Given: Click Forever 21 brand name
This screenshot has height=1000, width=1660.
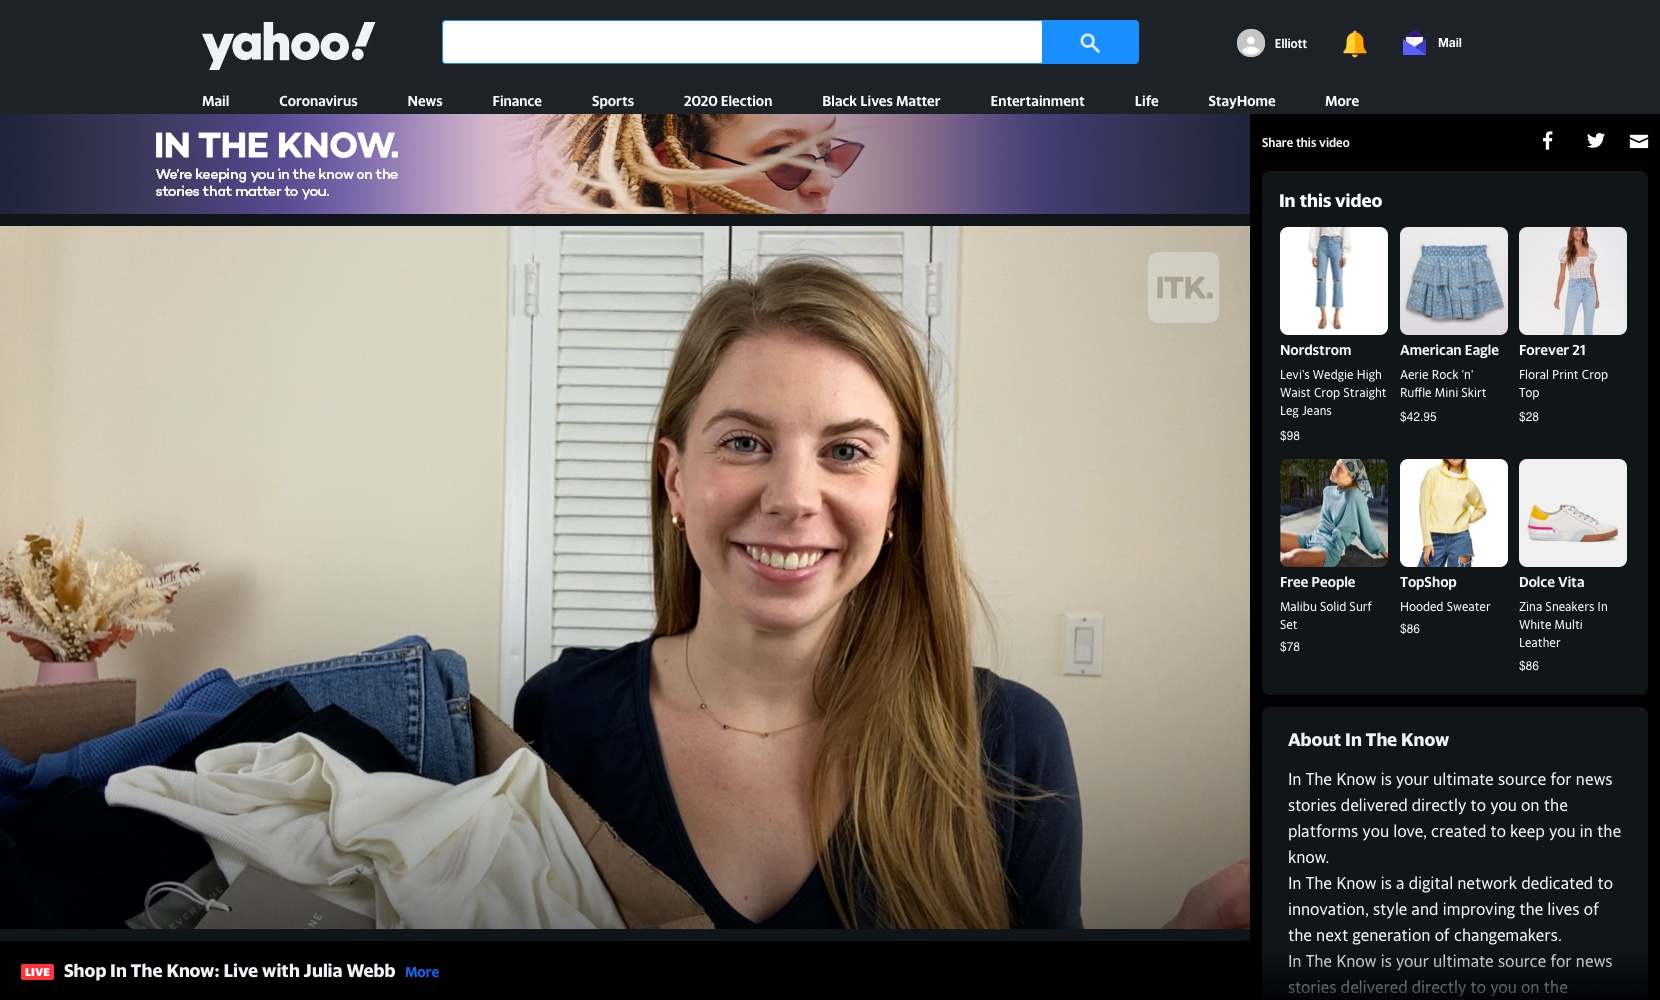Looking at the screenshot, I should click(x=1552, y=350).
